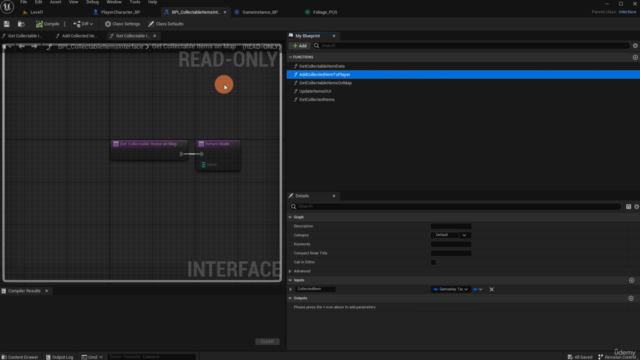Collapse the FUNCTIONS section

[x=290, y=57]
